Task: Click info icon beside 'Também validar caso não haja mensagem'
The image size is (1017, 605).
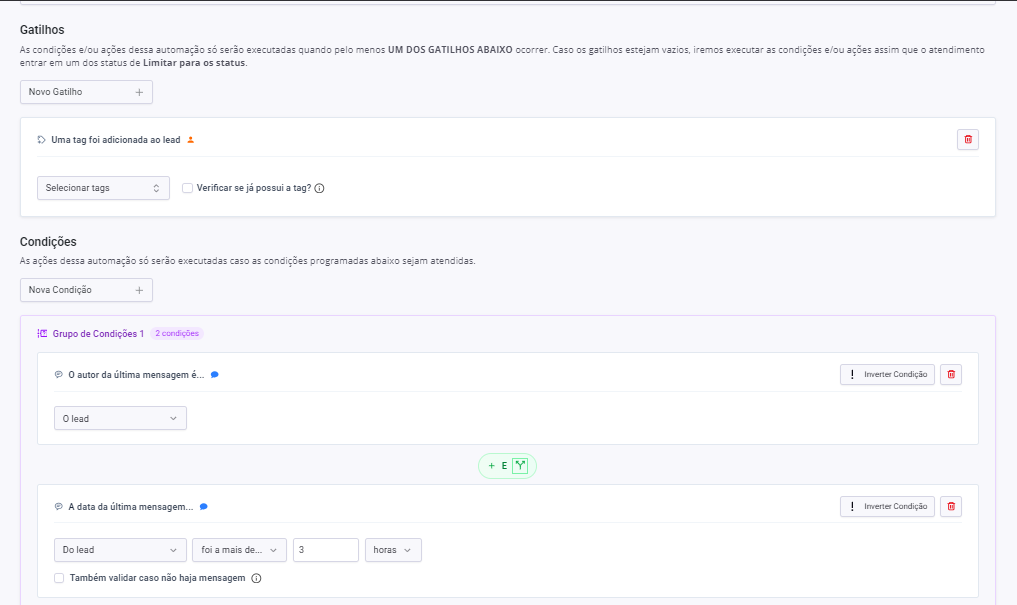Action: coord(256,578)
